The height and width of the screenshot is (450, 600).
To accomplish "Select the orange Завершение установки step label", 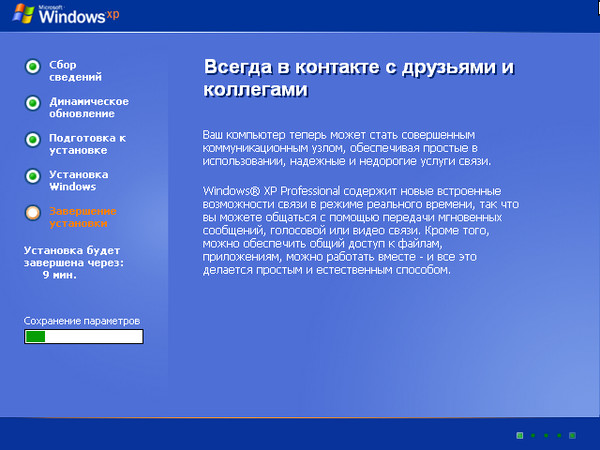I will point(83,217).
